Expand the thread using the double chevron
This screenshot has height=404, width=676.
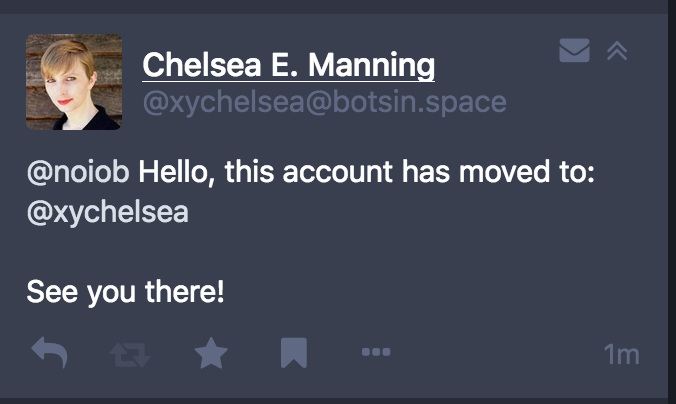(x=617, y=50)
